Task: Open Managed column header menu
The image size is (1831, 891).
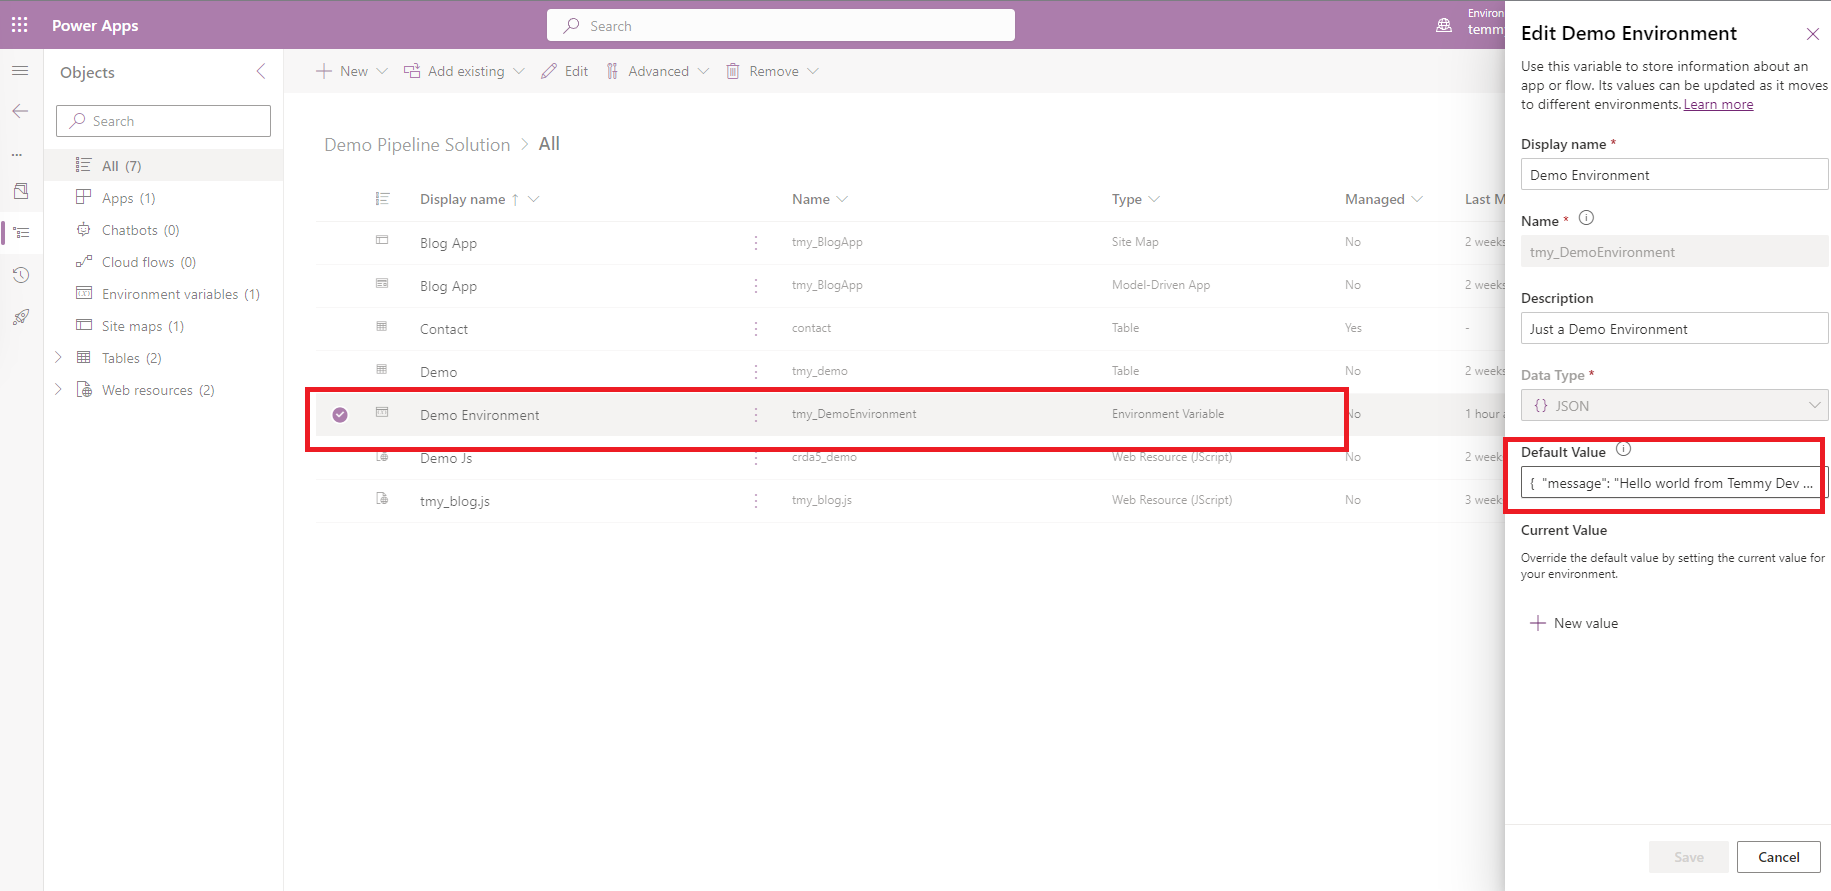Action: [x=1384, y=199]
